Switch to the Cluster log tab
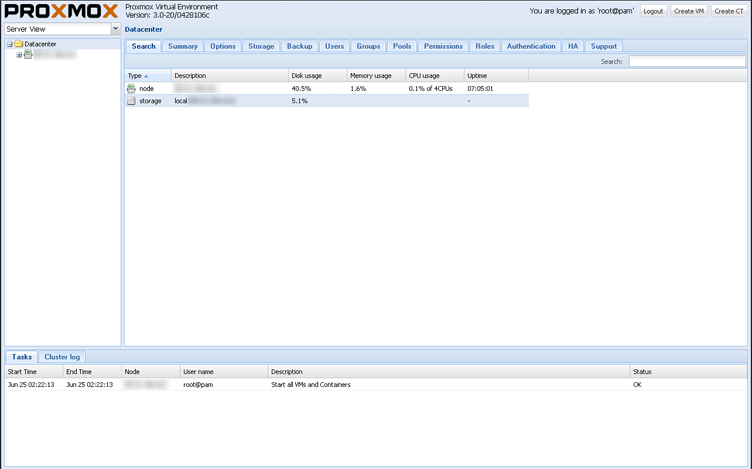 click(62, 357)
